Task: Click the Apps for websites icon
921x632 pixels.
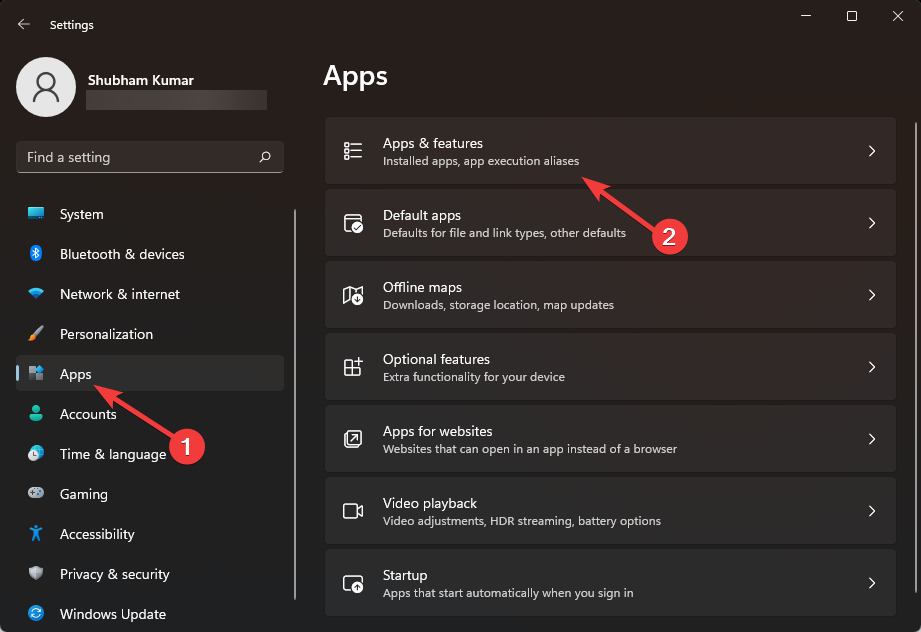Action: [352, 438]
